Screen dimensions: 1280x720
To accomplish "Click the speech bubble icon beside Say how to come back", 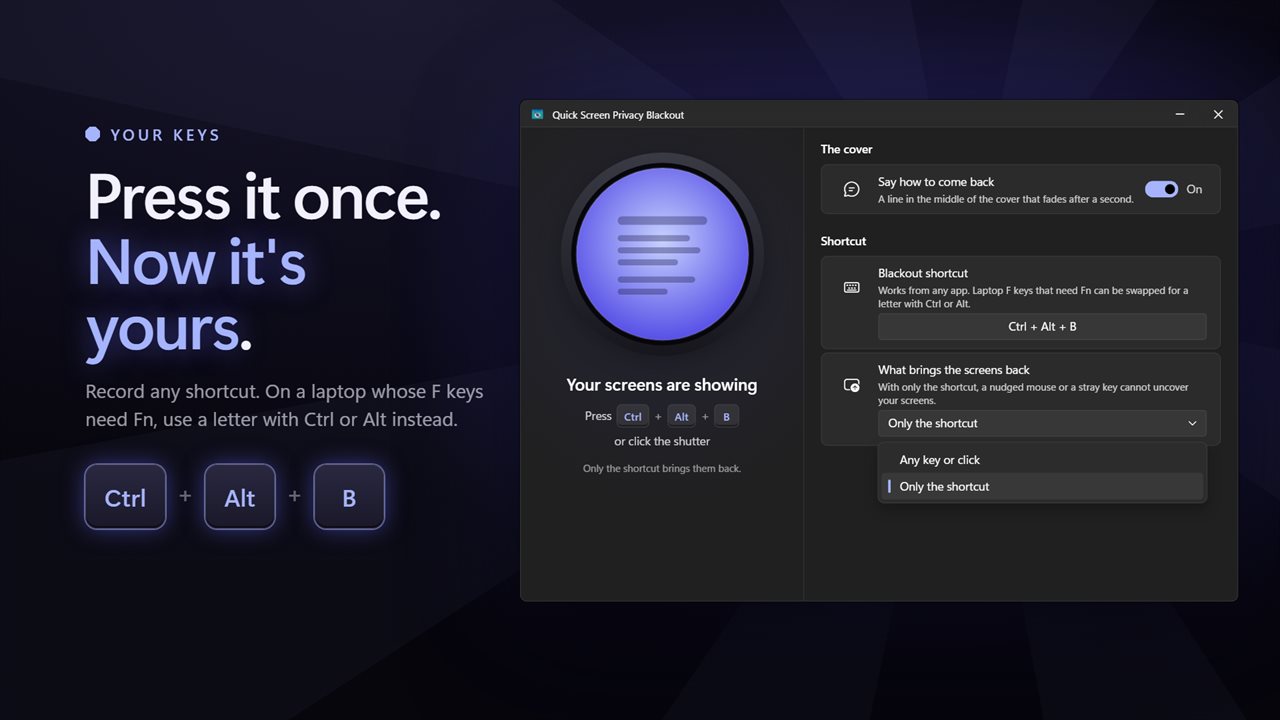I will pos(852,189).
